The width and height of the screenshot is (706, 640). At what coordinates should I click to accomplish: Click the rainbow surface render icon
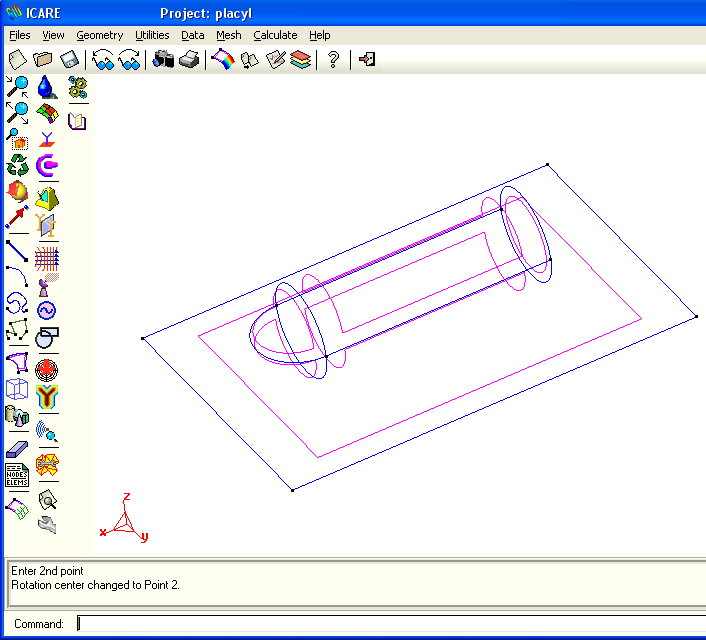point(223,59)
